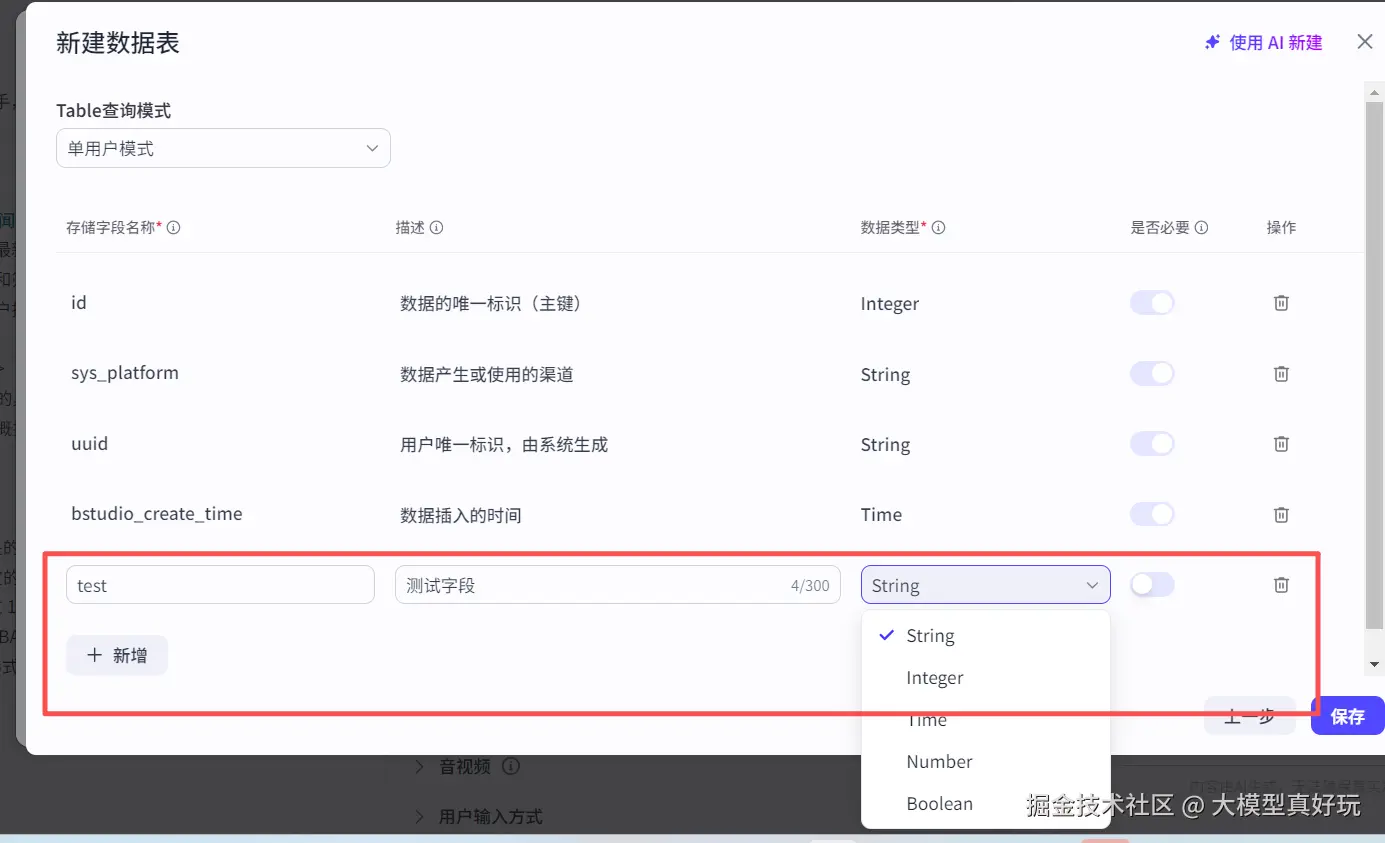
Task: Click the uuid field name
Action: coord(89,444)
